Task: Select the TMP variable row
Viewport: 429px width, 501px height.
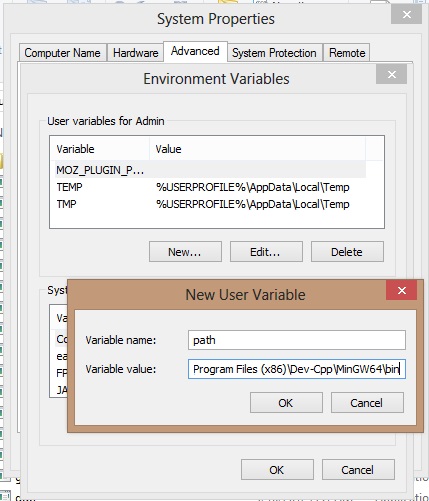Action: 209,204
